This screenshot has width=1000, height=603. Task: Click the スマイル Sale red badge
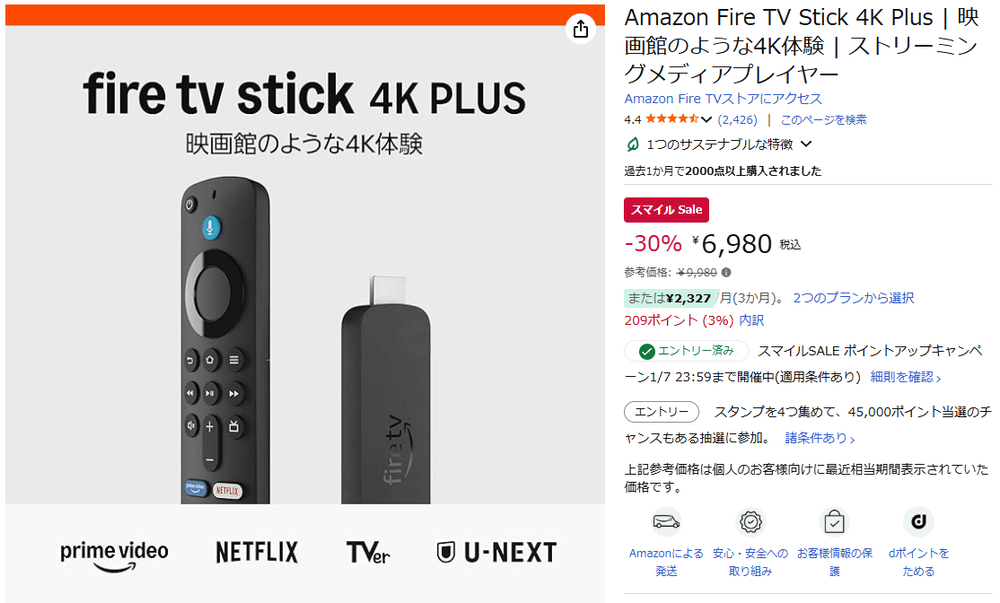[666, 210]
